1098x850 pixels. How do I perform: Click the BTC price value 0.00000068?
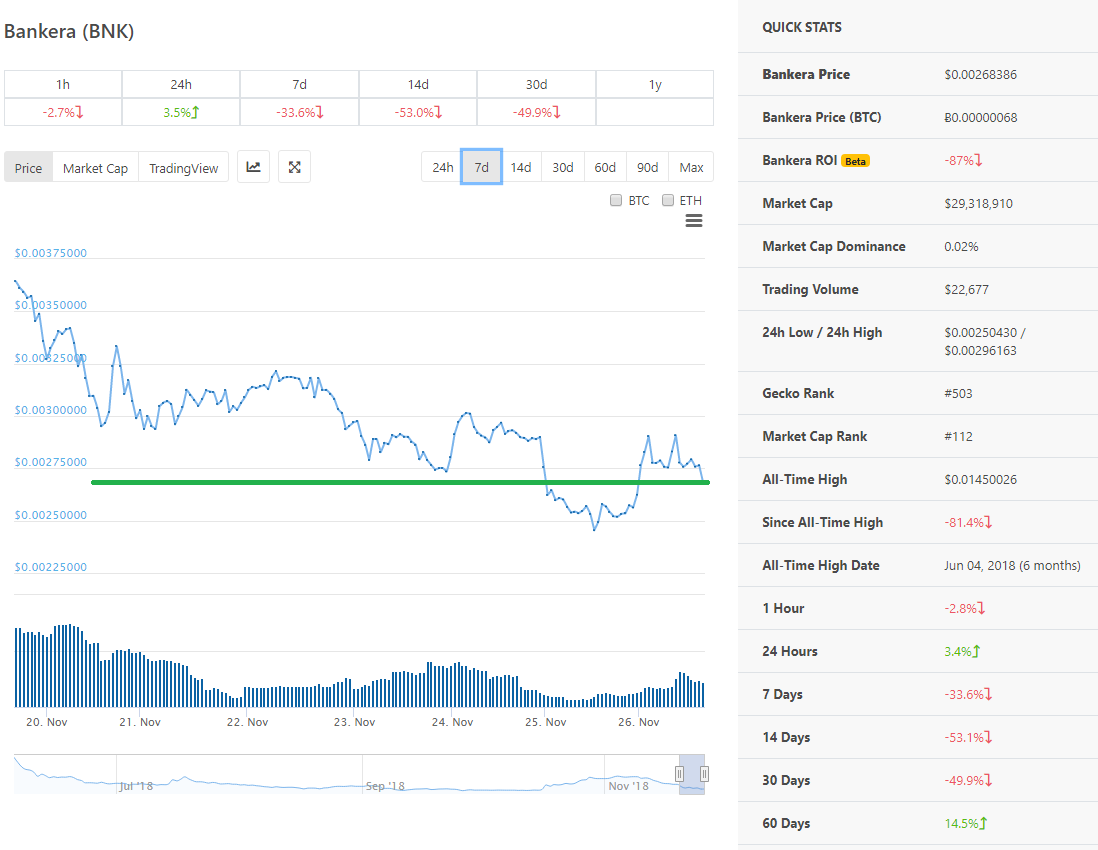[x=980, y=118]
